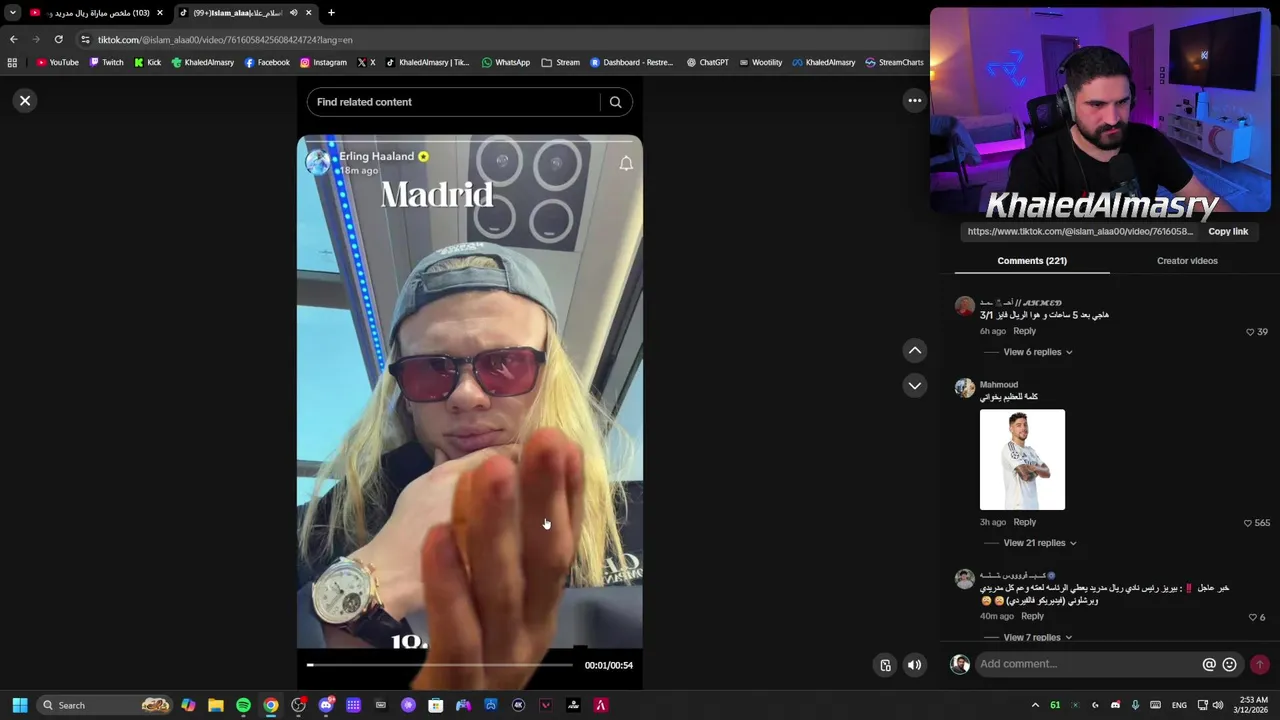Open the tab search dropdown arrow
Viewport: 1280px width, 720px height.
(12, 13)
